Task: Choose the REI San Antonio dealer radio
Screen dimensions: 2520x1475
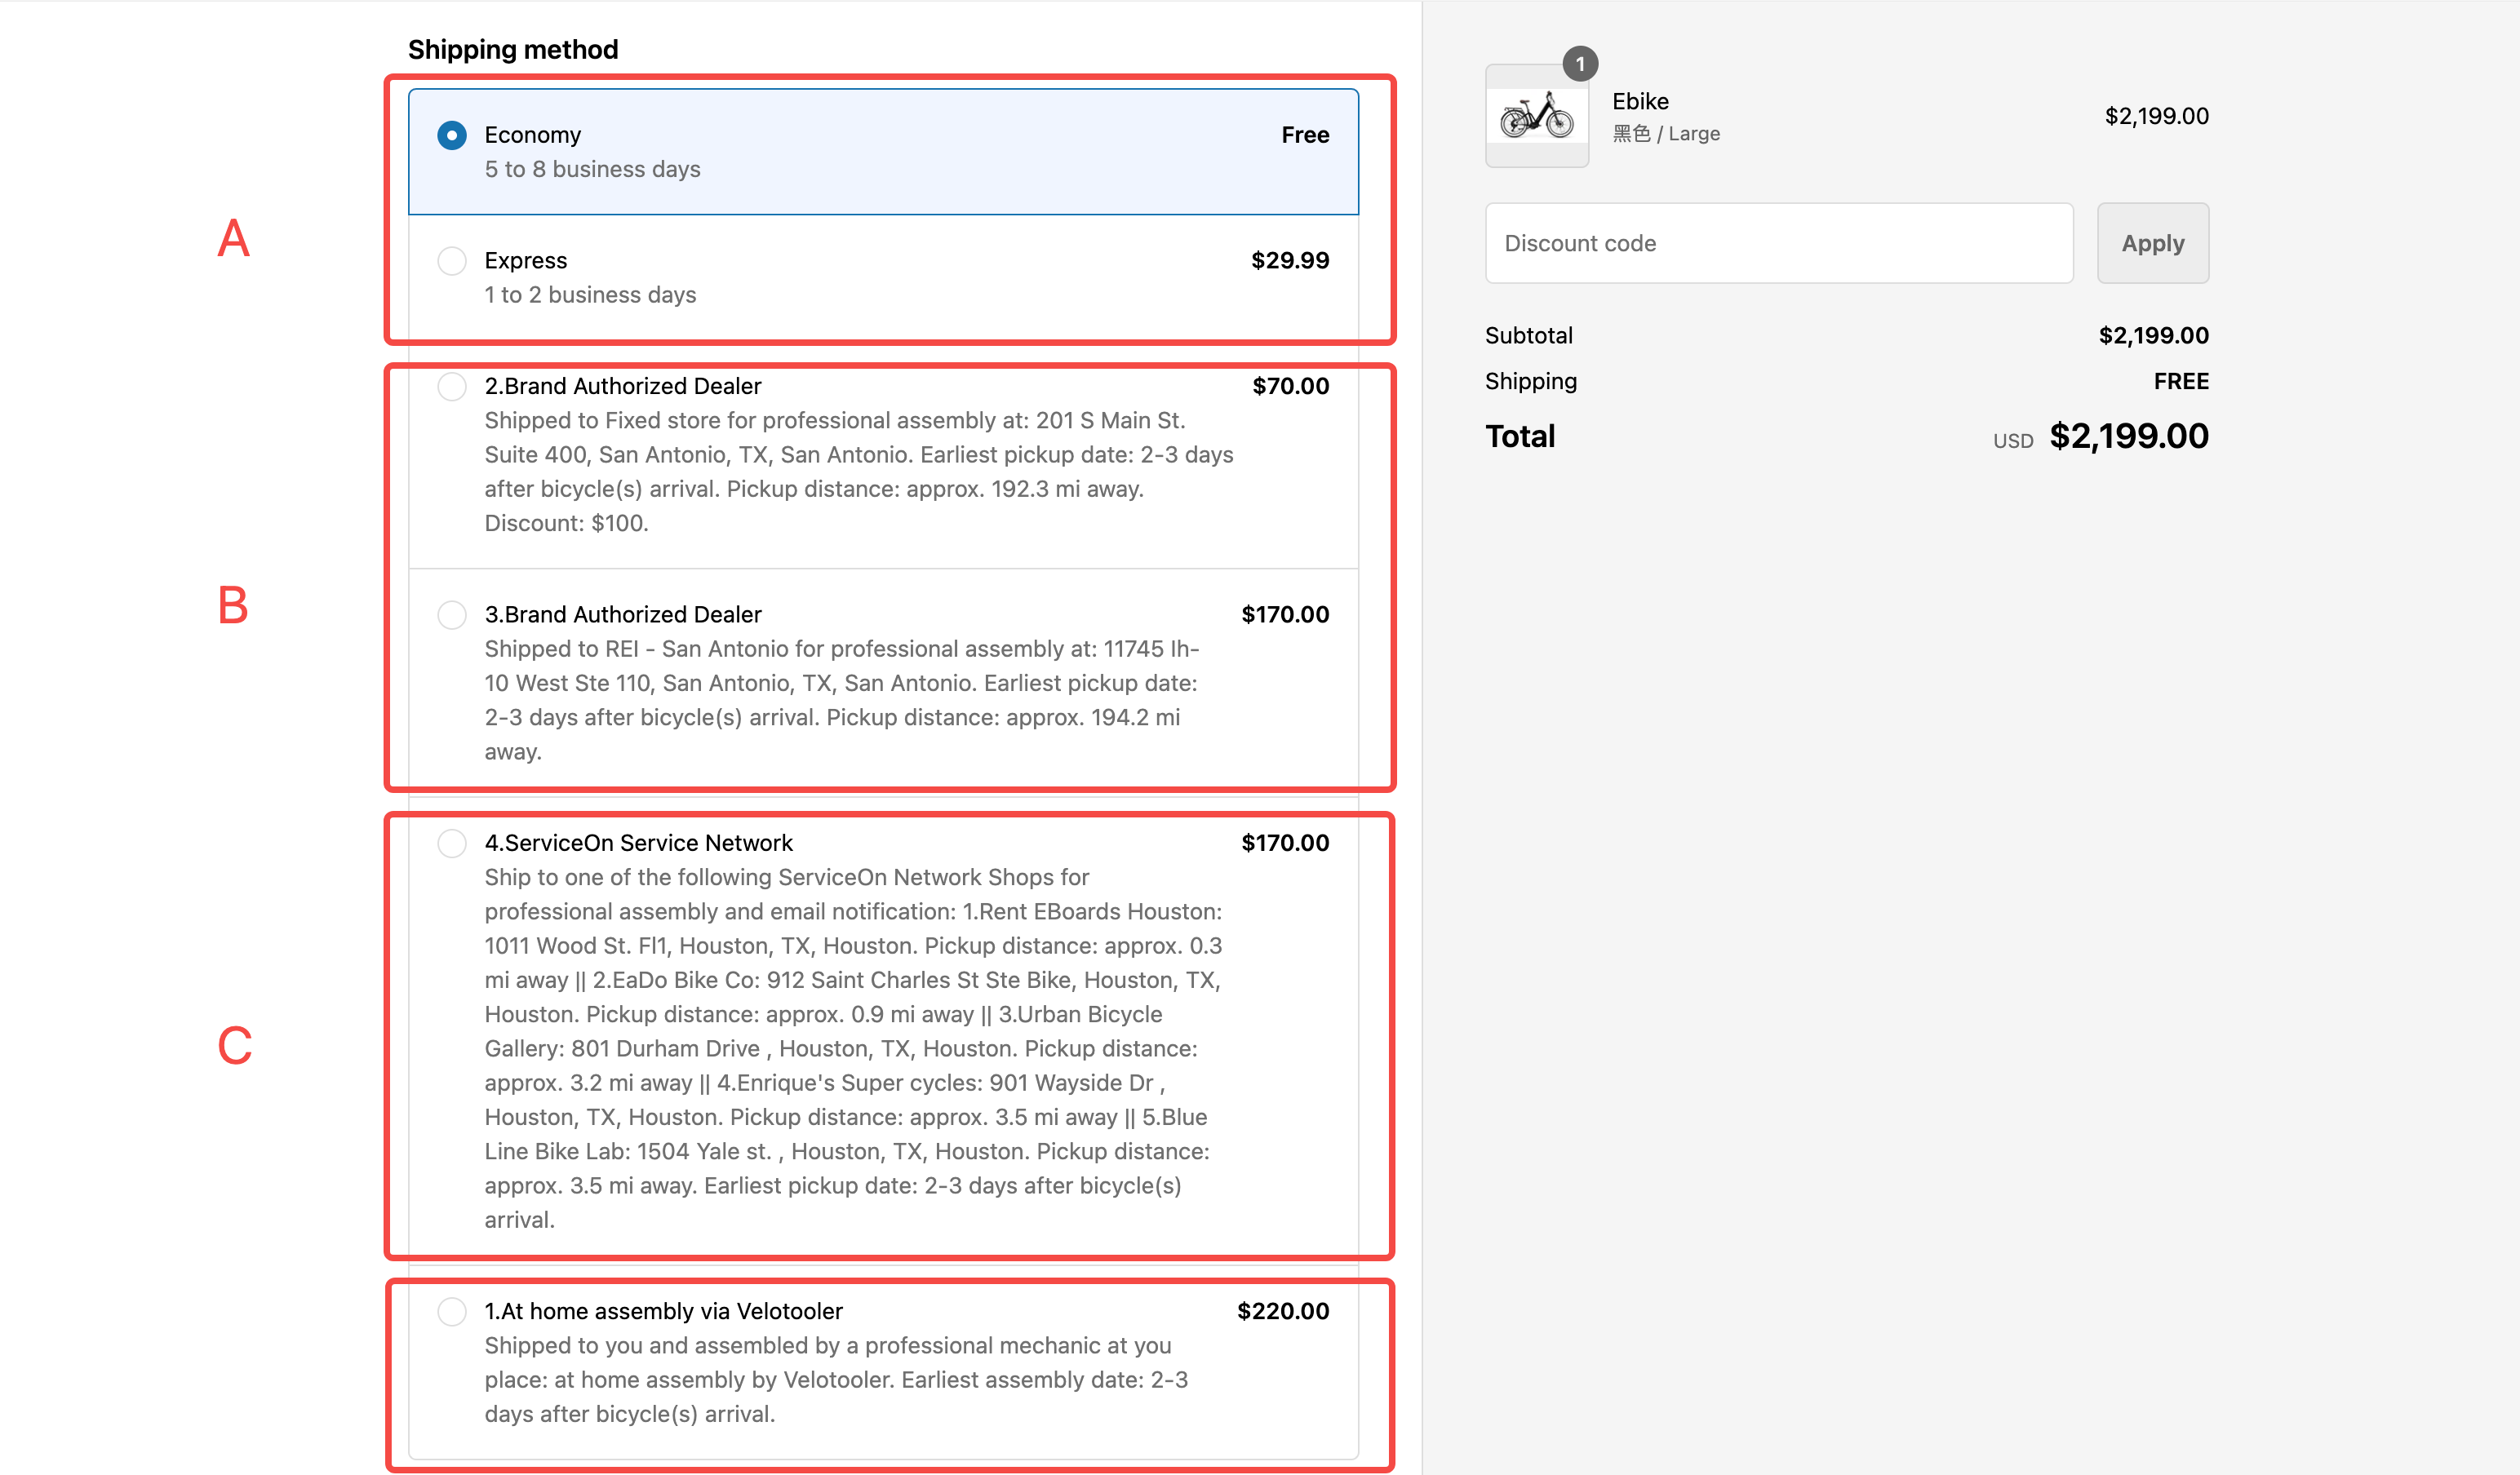Action: [x=452, y=614]
